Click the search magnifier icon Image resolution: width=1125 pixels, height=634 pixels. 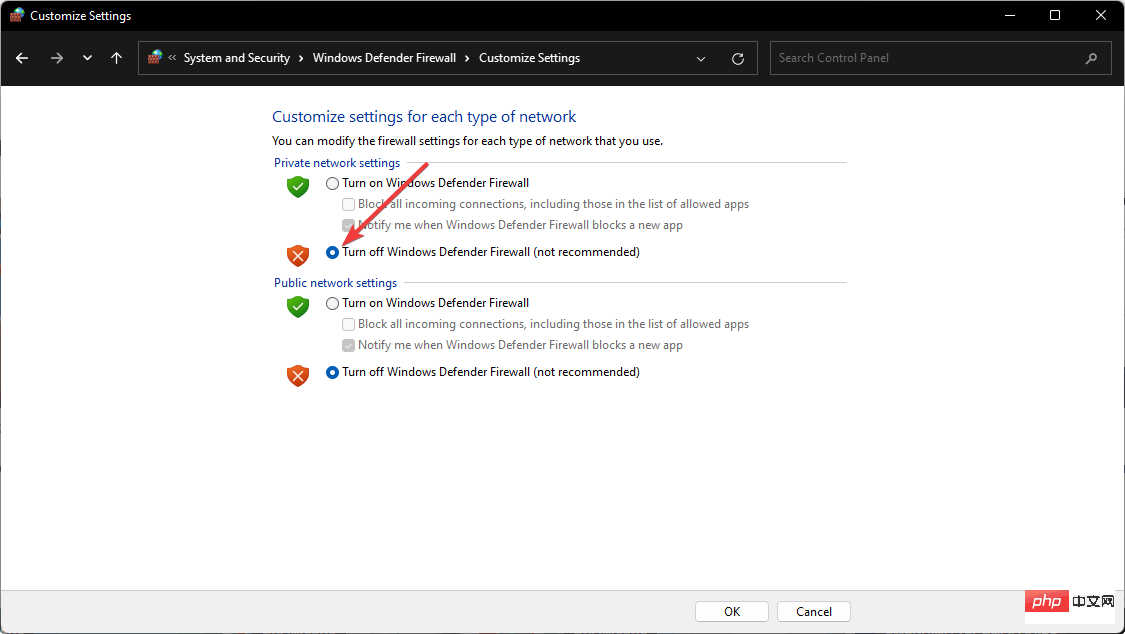point(1091,58)
